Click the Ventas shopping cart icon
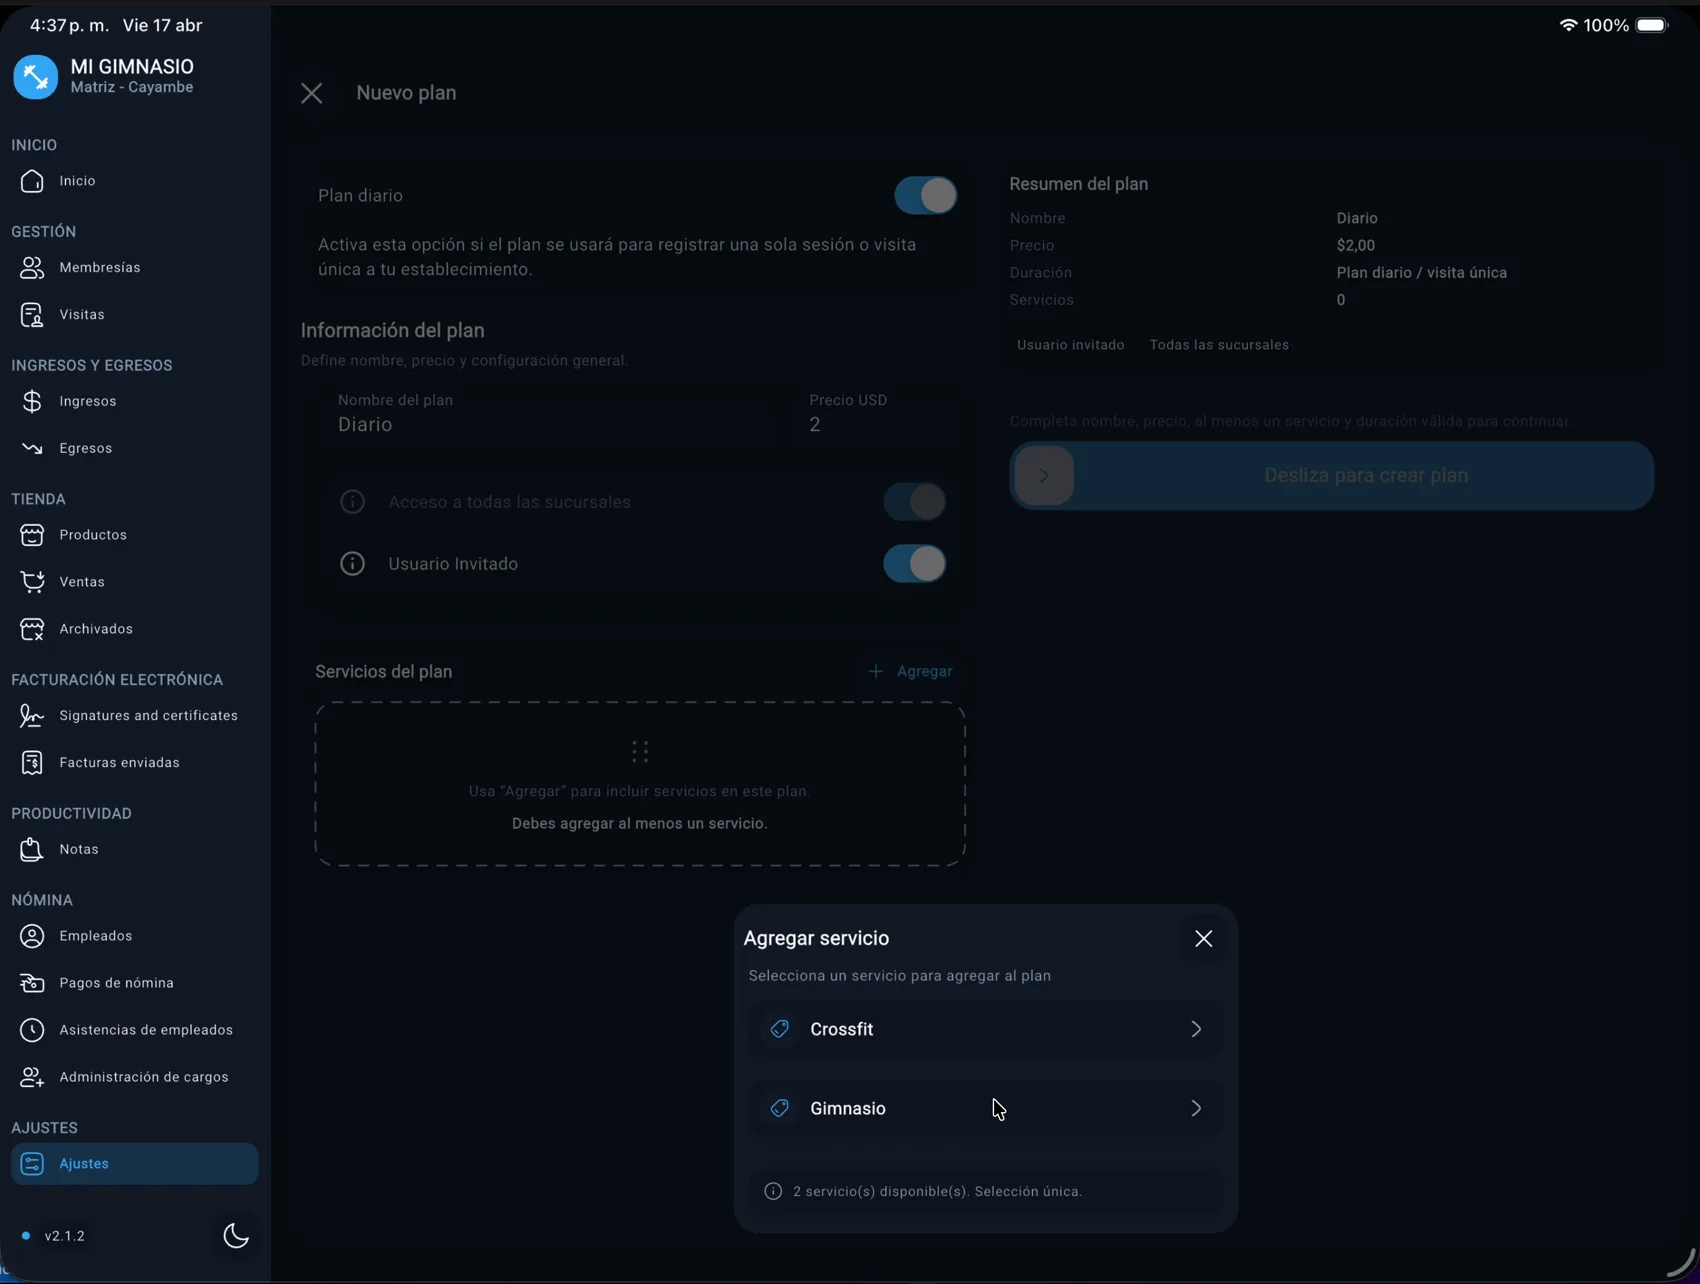This screenshot has width=1700, height=1284. (32, 582)
